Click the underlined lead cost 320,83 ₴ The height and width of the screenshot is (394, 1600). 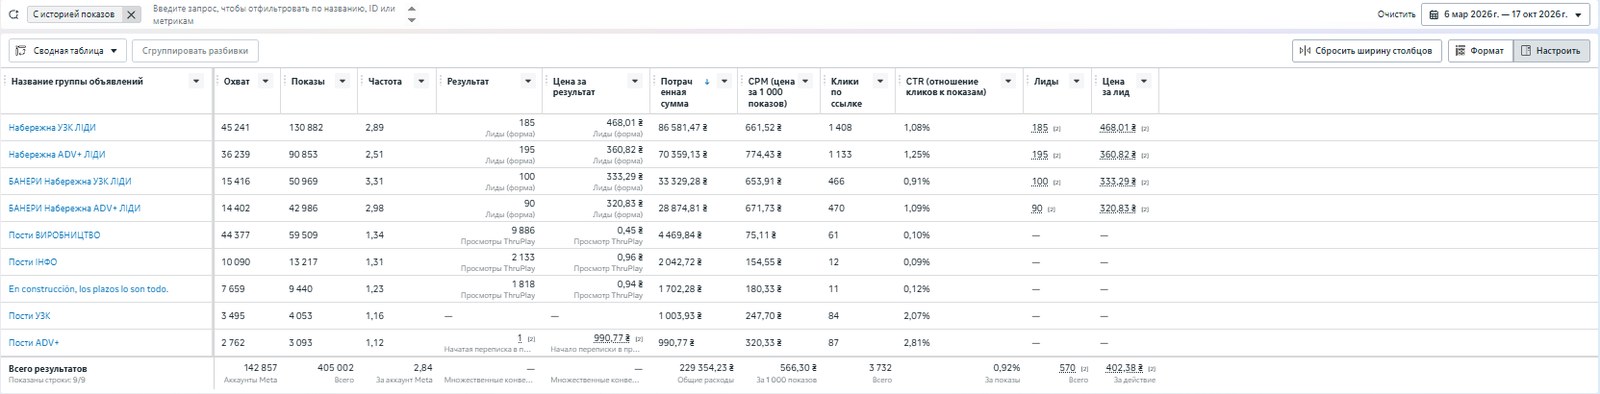click(1117, 209)
